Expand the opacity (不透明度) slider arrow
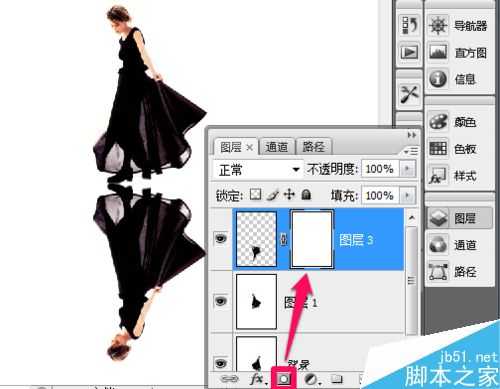The height and width of the screenshot is (389, 500). tap(407, 169)
